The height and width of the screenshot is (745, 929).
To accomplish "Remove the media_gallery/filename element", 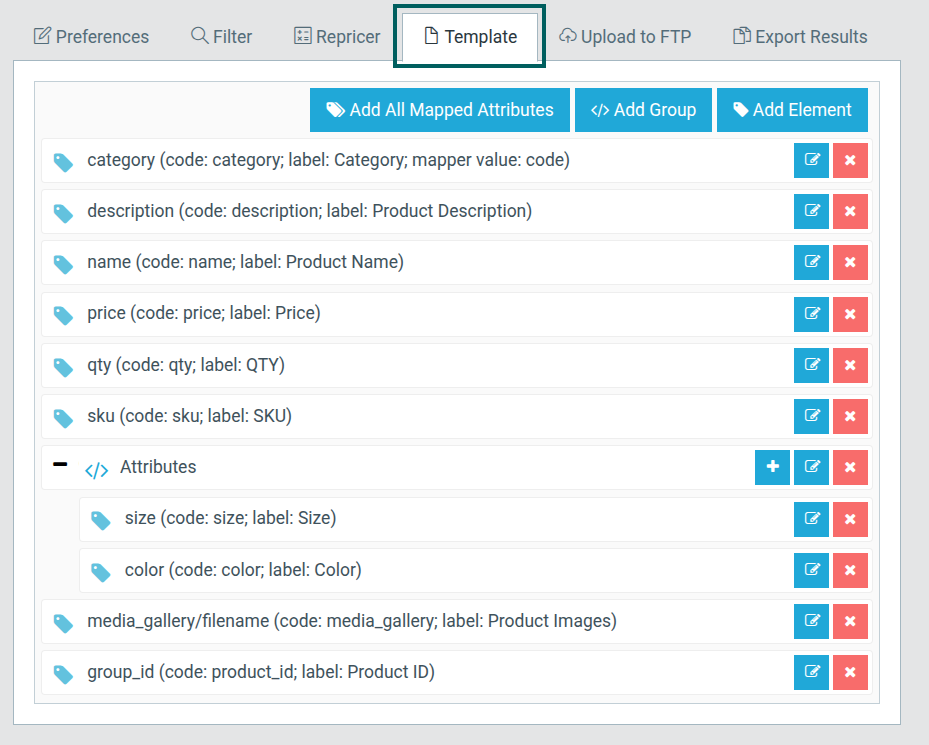I will (850, 621).
